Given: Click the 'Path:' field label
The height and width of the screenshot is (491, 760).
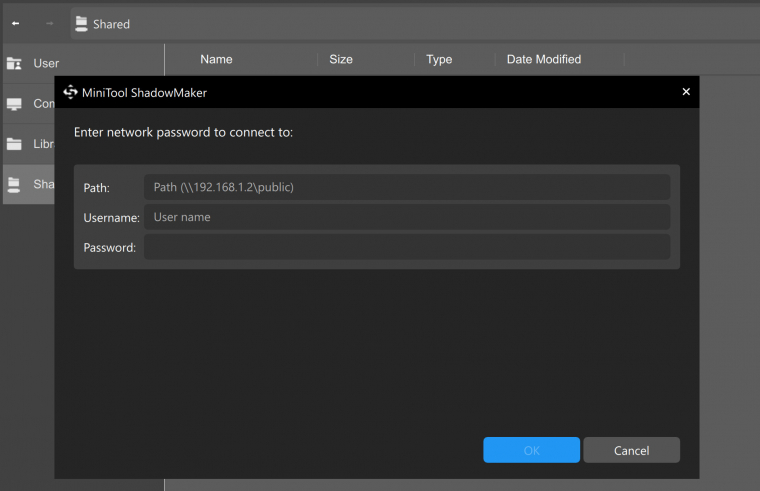Looking at the screenshot, I should coord(96,188).
